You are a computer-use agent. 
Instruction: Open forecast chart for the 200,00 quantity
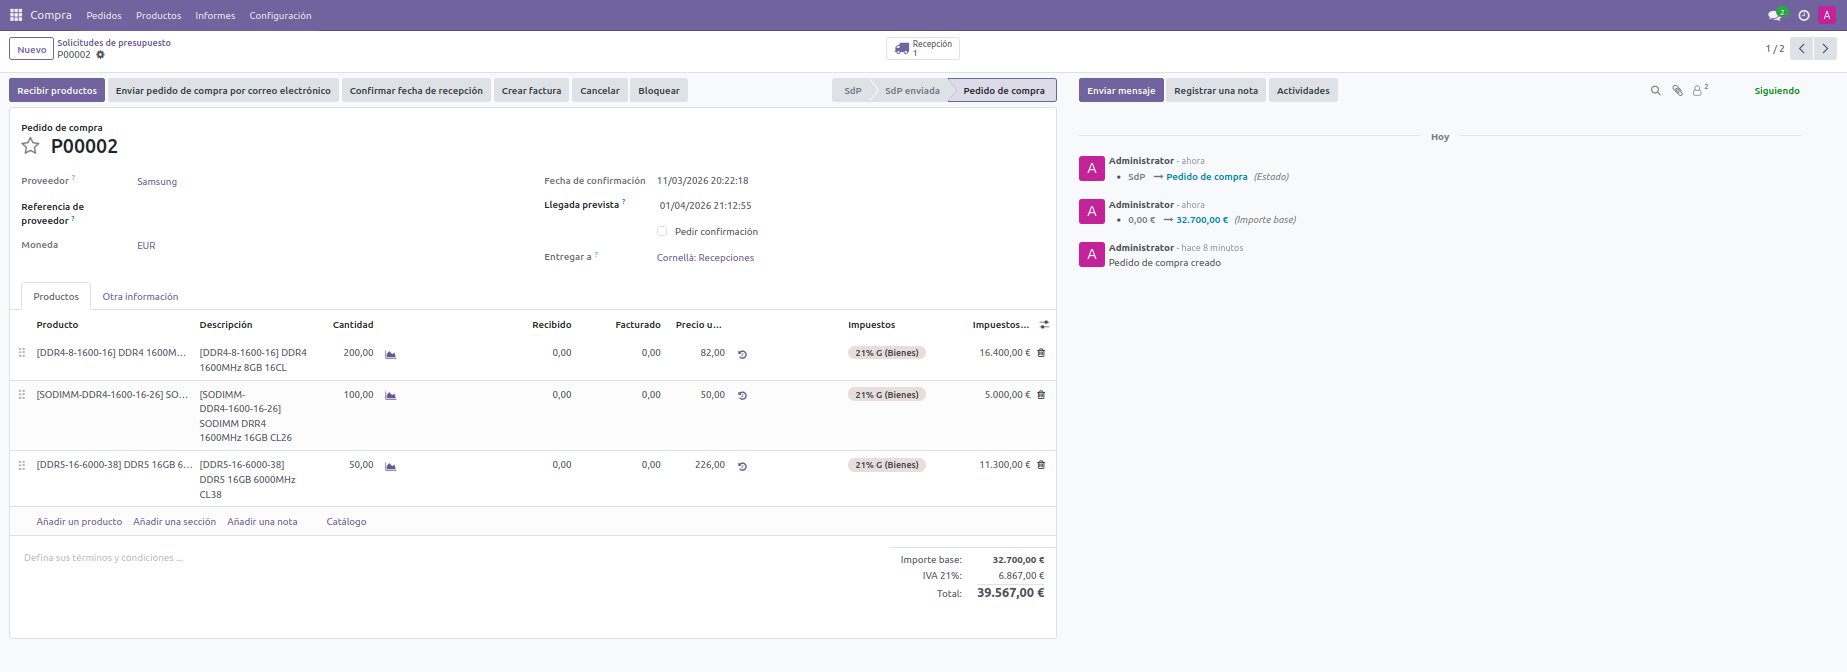click(391, 354)
